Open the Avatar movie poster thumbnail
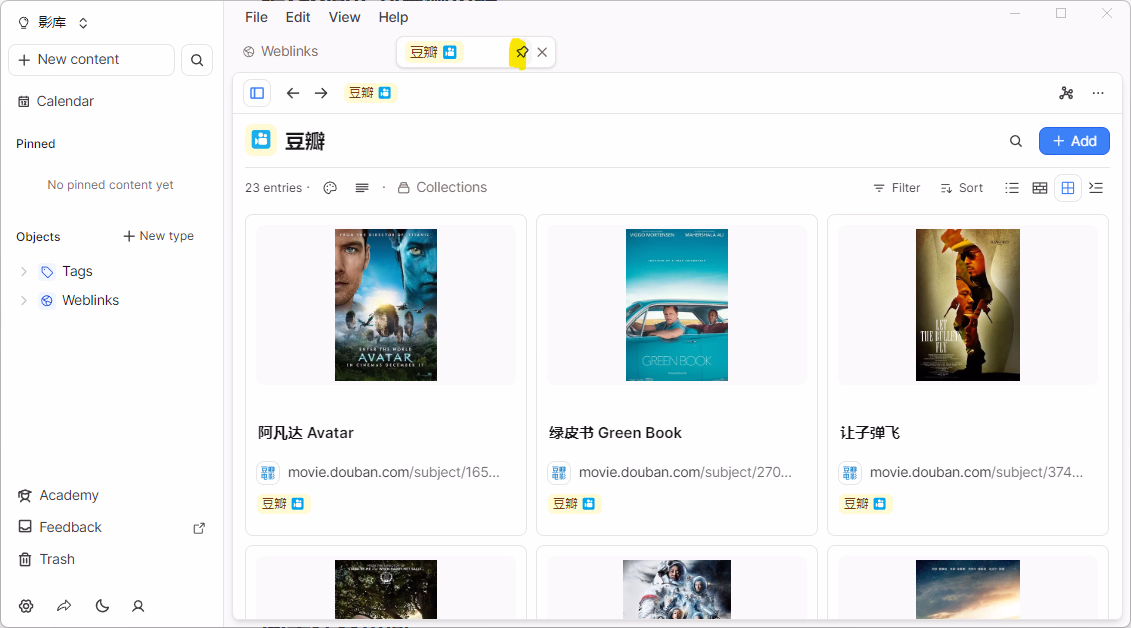1131x628 pixels. [386, 305]
